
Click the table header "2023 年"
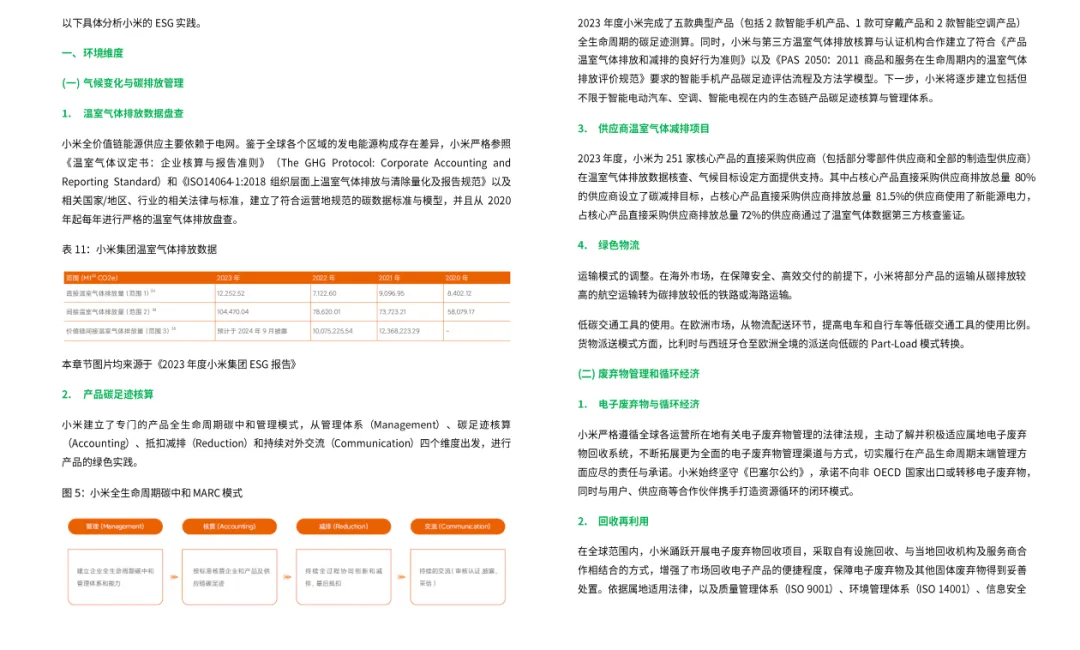click(228, 278)
